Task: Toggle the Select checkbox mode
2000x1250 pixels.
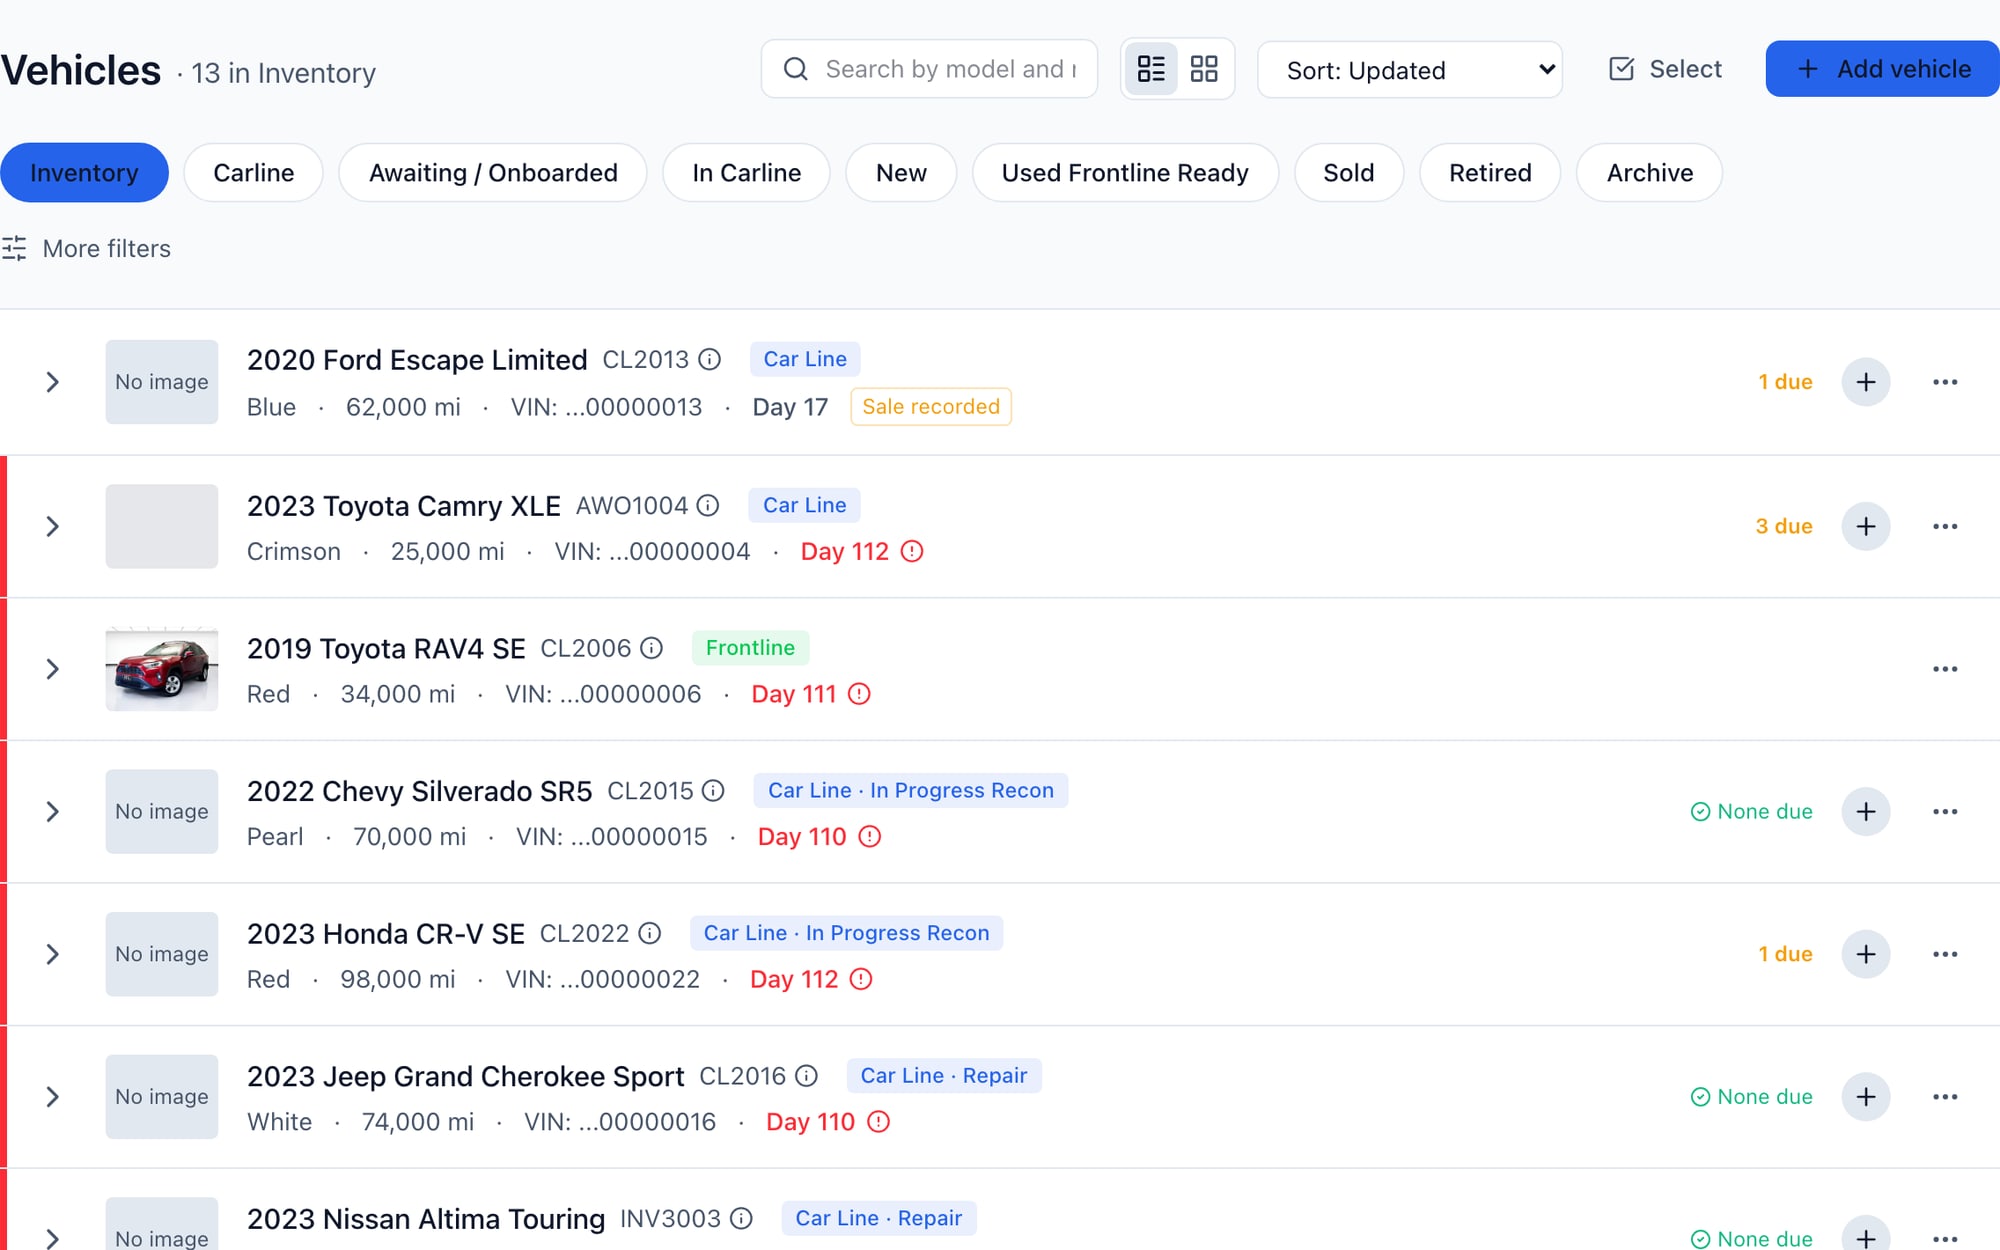Action: tap(1665, 69)
